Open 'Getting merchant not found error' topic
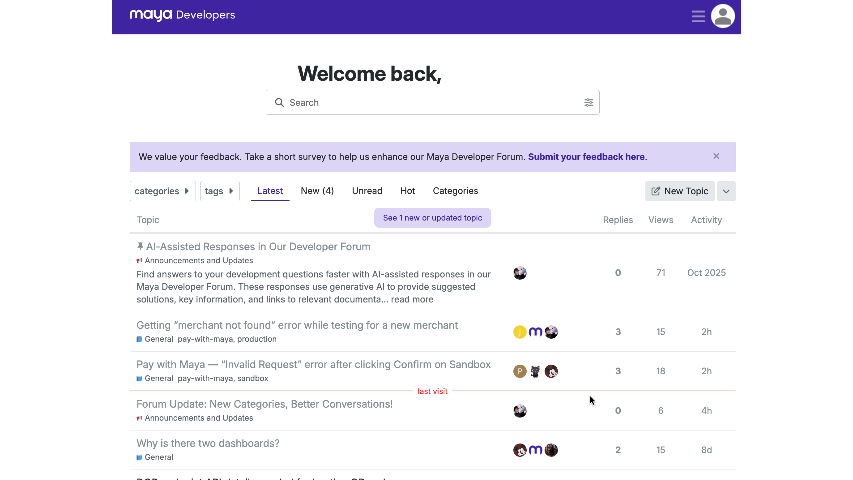 click(x=297, y=325)
